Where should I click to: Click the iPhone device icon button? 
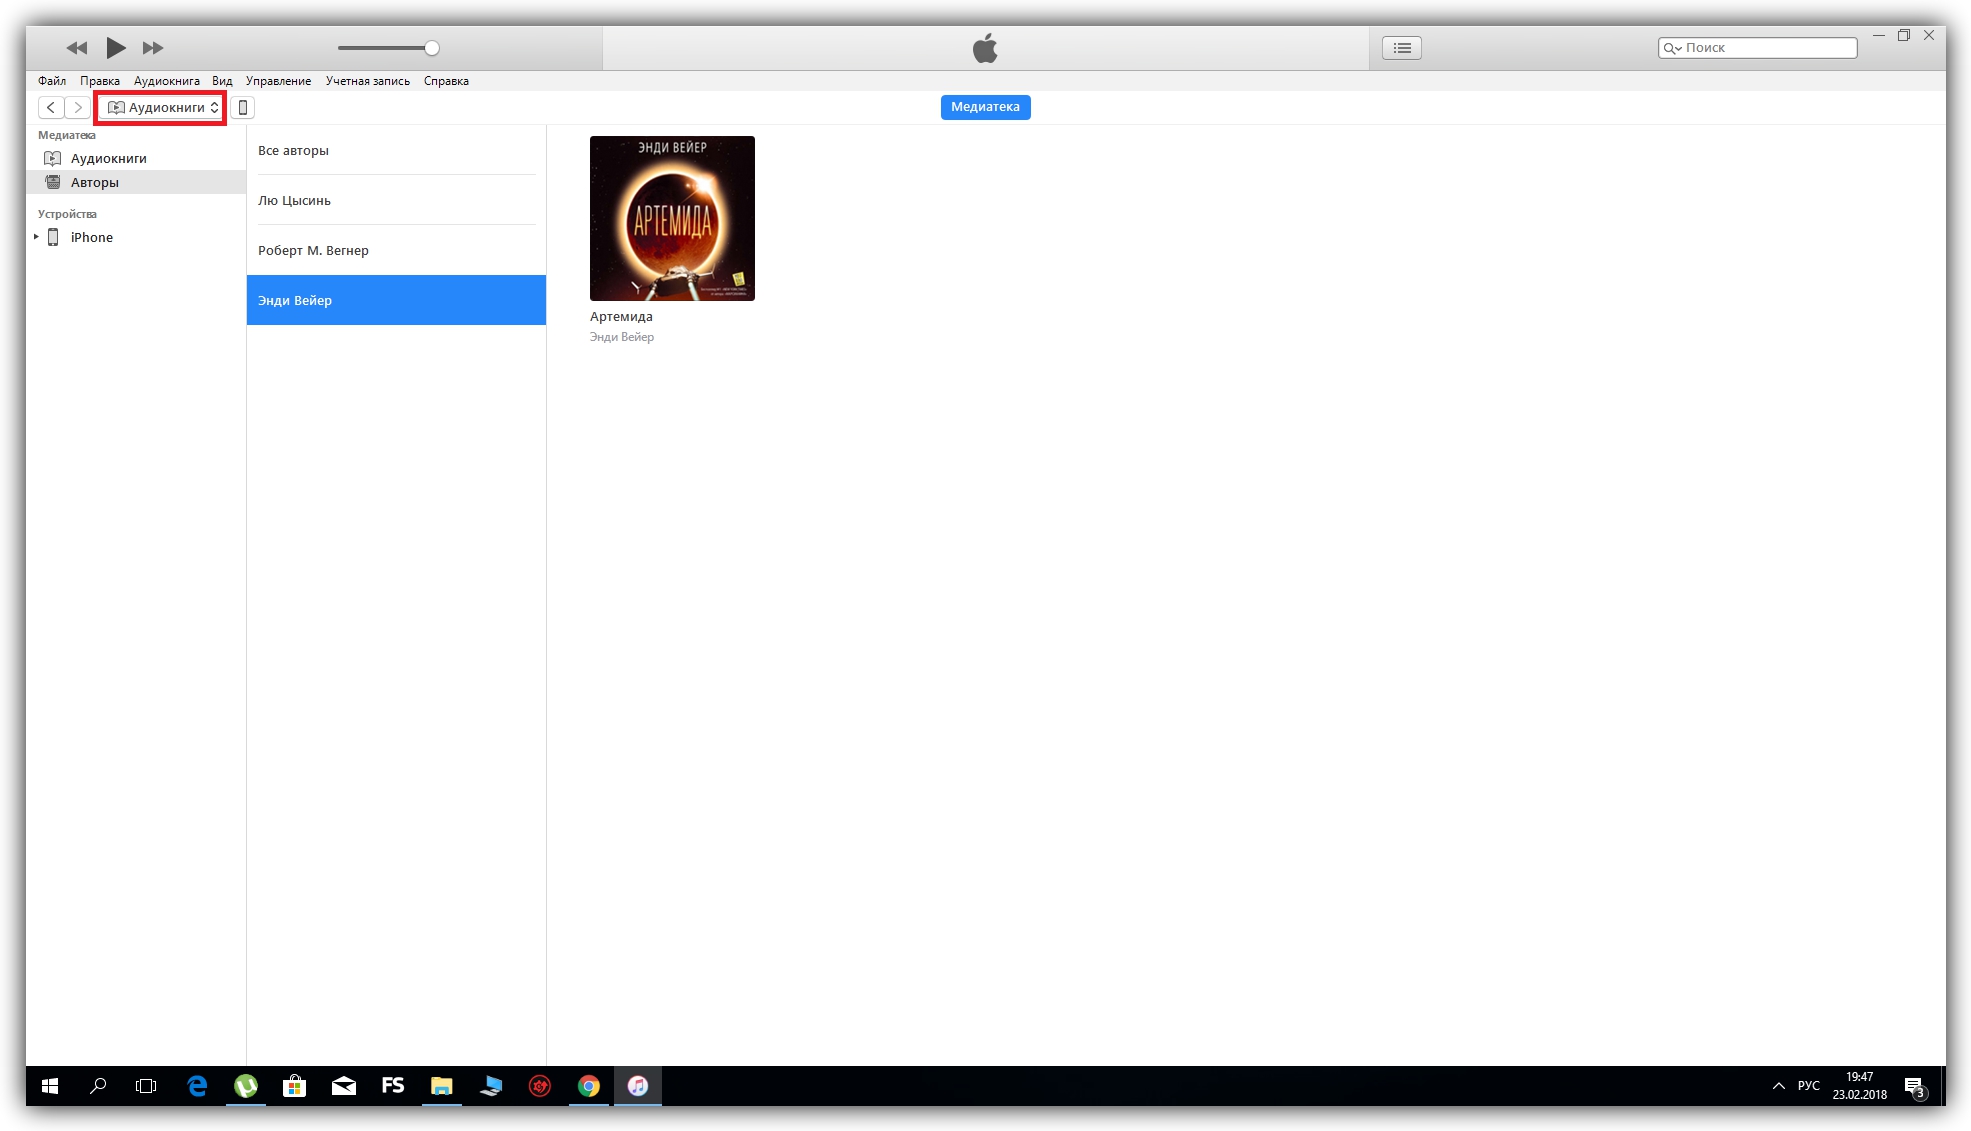click(242, 107)
